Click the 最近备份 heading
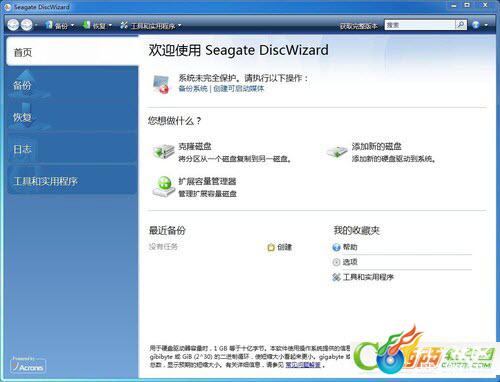Viewport: 500px width, 382px height. pos(167,230)
